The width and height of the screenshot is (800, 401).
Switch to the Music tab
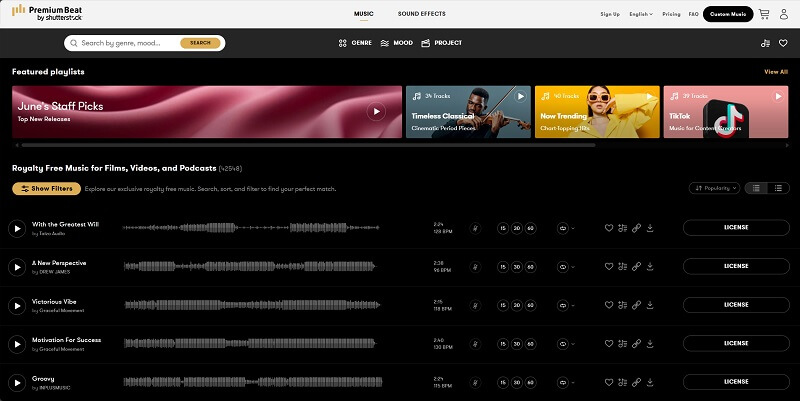364,14
